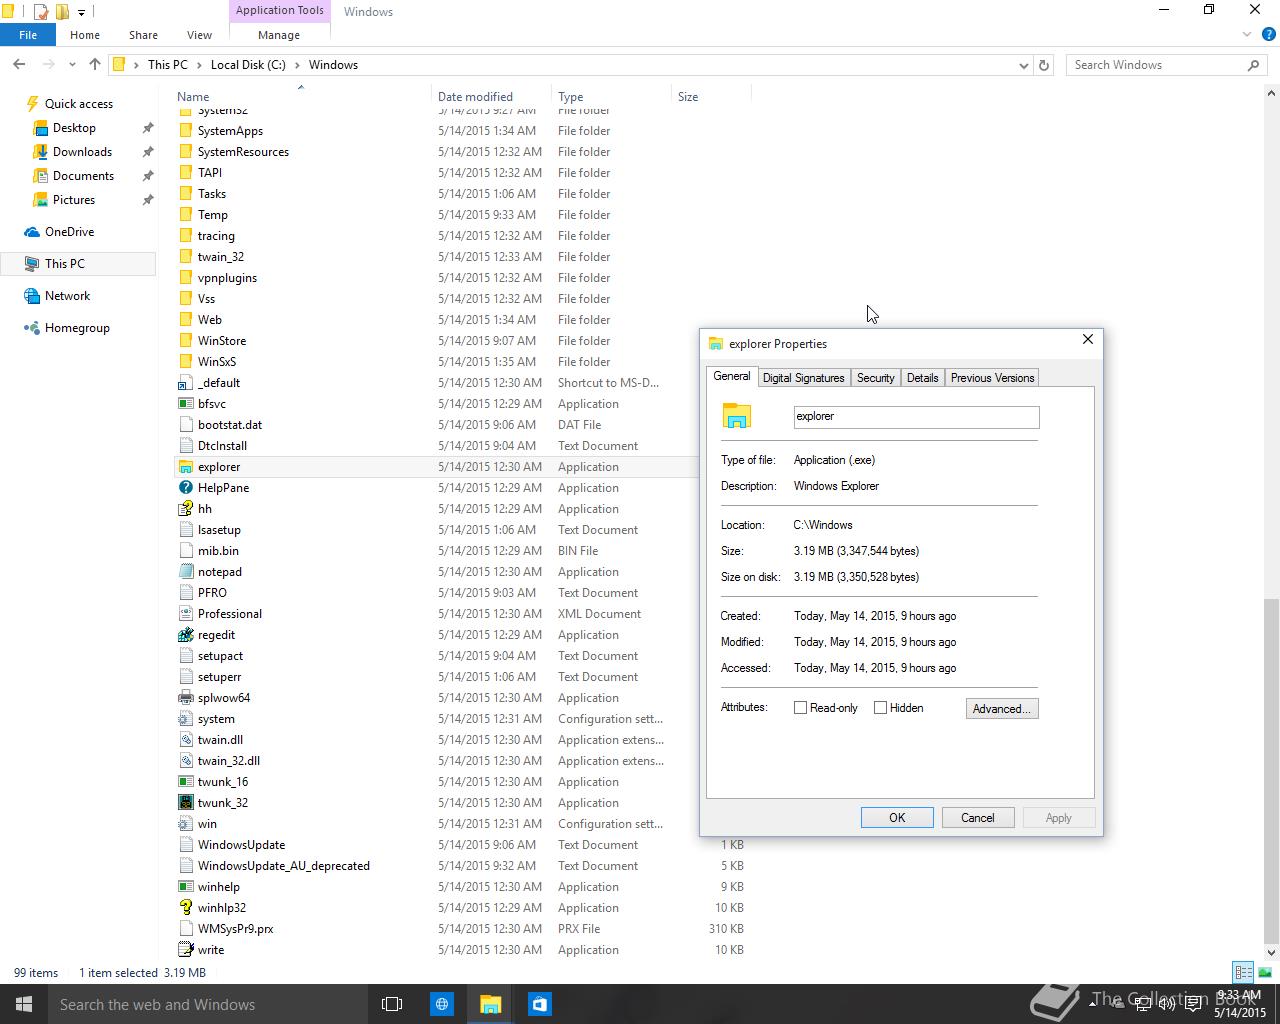Click the file list vertical scrollbar thumb
This screenshot has height=1024, width=1280.
point(1271,770)
